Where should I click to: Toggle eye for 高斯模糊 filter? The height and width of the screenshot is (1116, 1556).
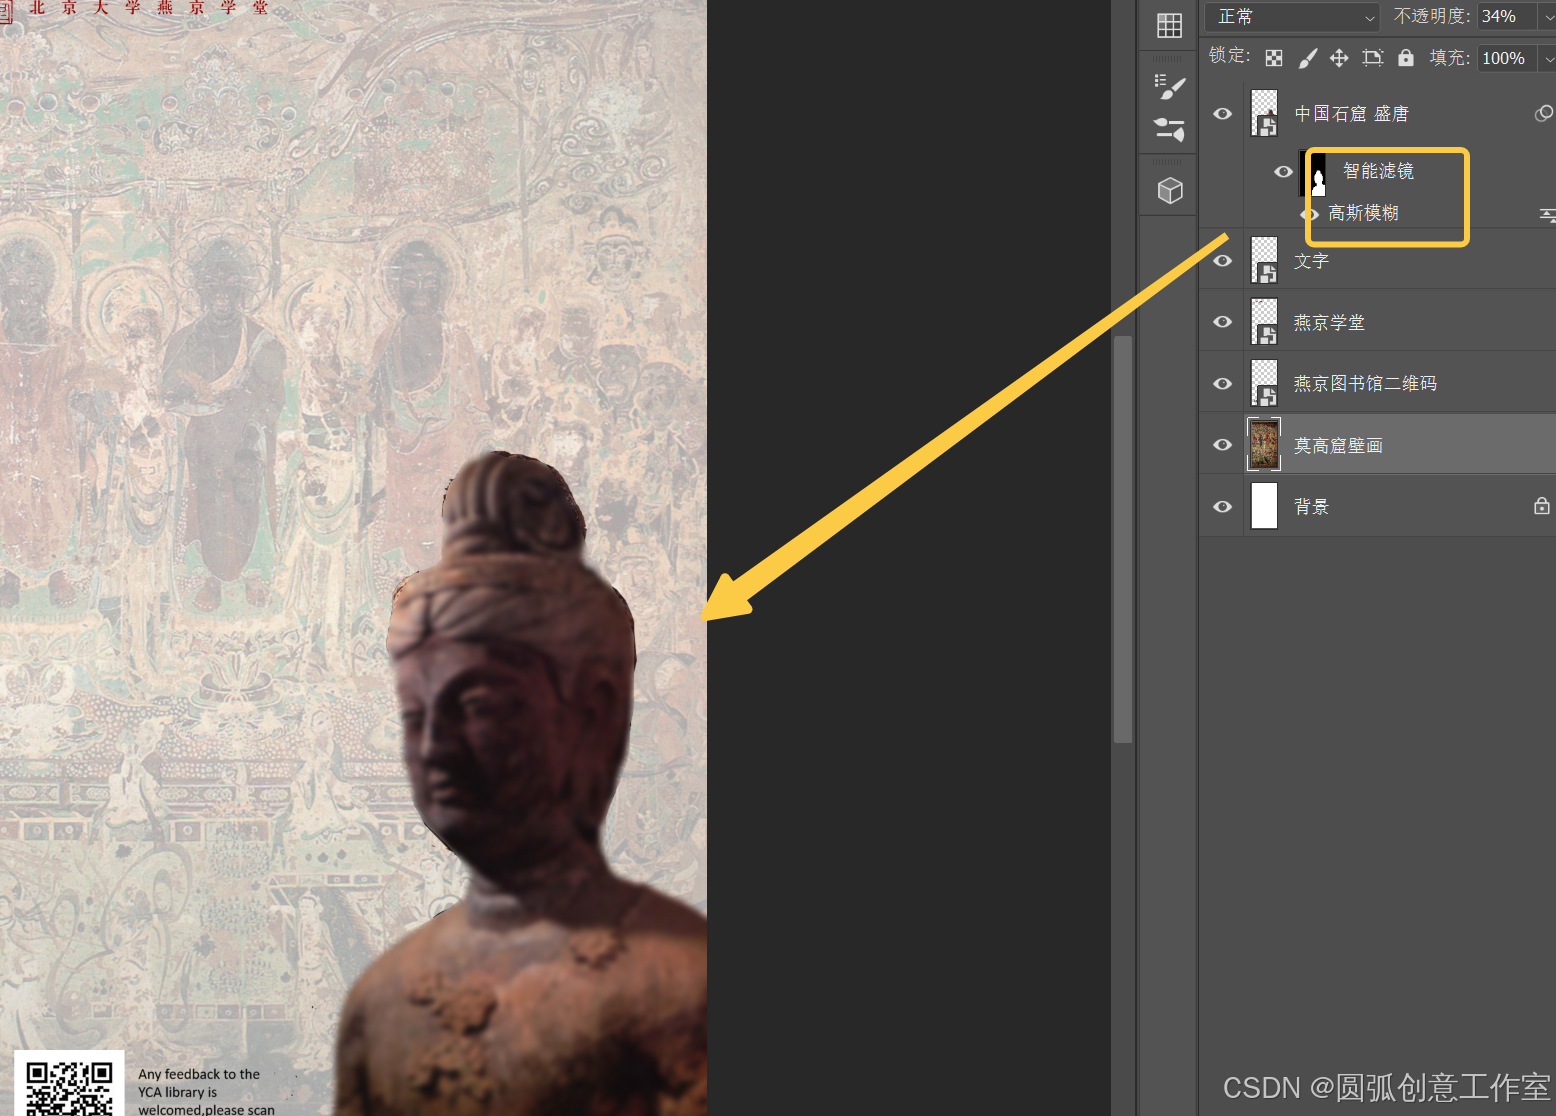[x=1310, y=214]
